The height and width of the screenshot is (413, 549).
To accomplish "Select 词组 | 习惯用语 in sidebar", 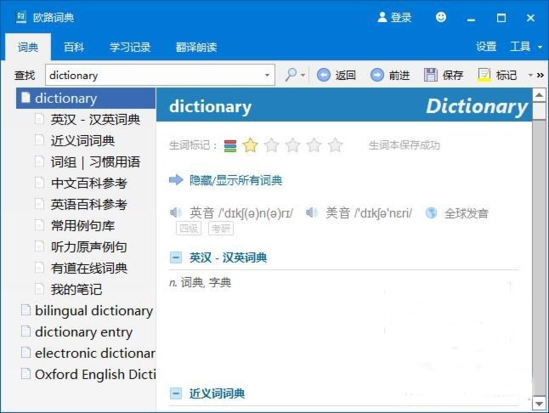I will coord(95,162).
